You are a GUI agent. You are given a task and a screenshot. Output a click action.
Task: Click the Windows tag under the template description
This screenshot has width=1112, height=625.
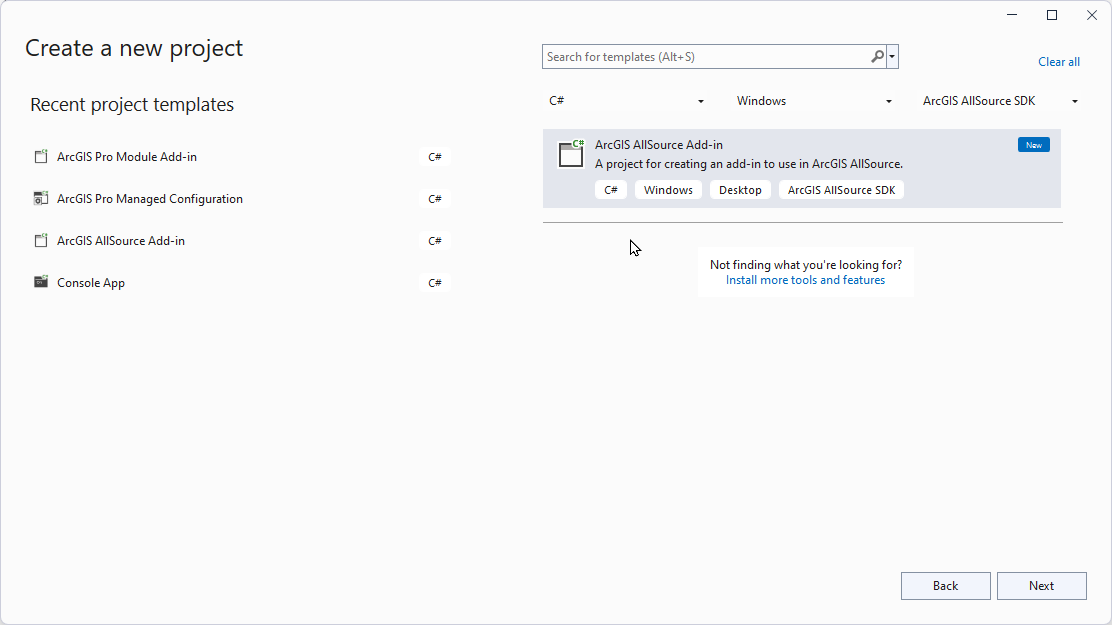point(668,189)
